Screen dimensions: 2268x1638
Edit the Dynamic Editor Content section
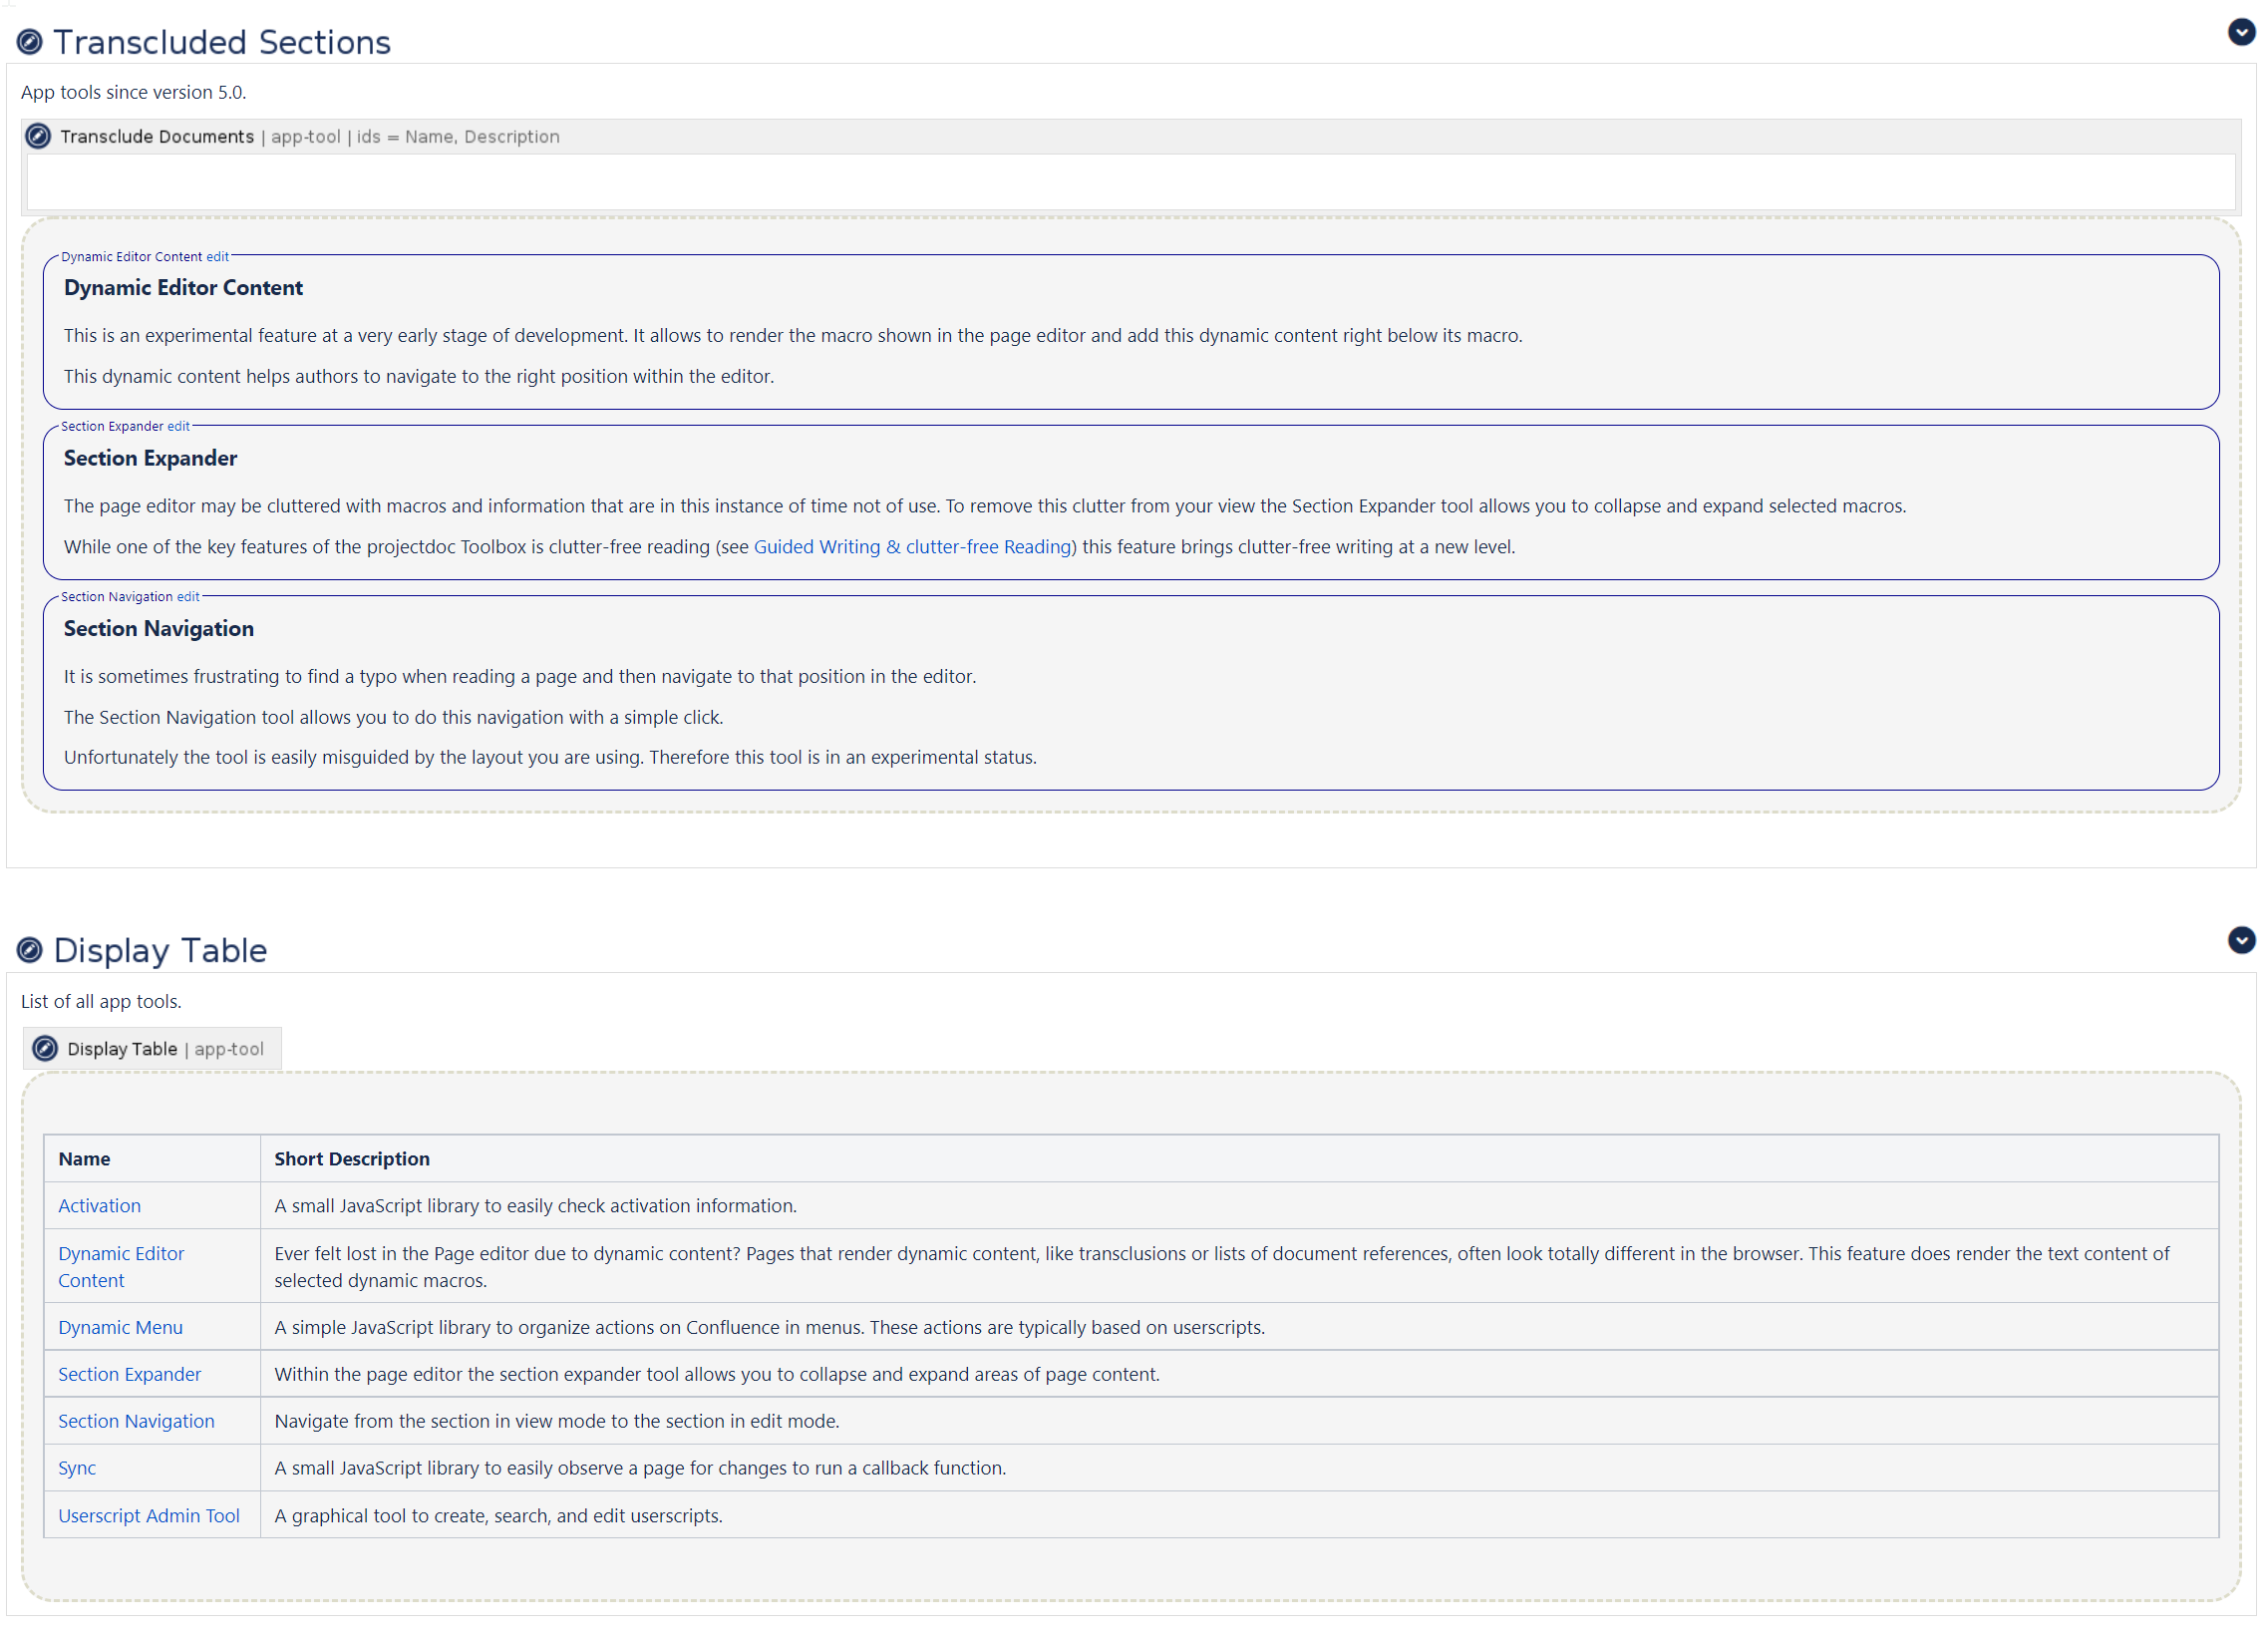click(x=217, y=257)
